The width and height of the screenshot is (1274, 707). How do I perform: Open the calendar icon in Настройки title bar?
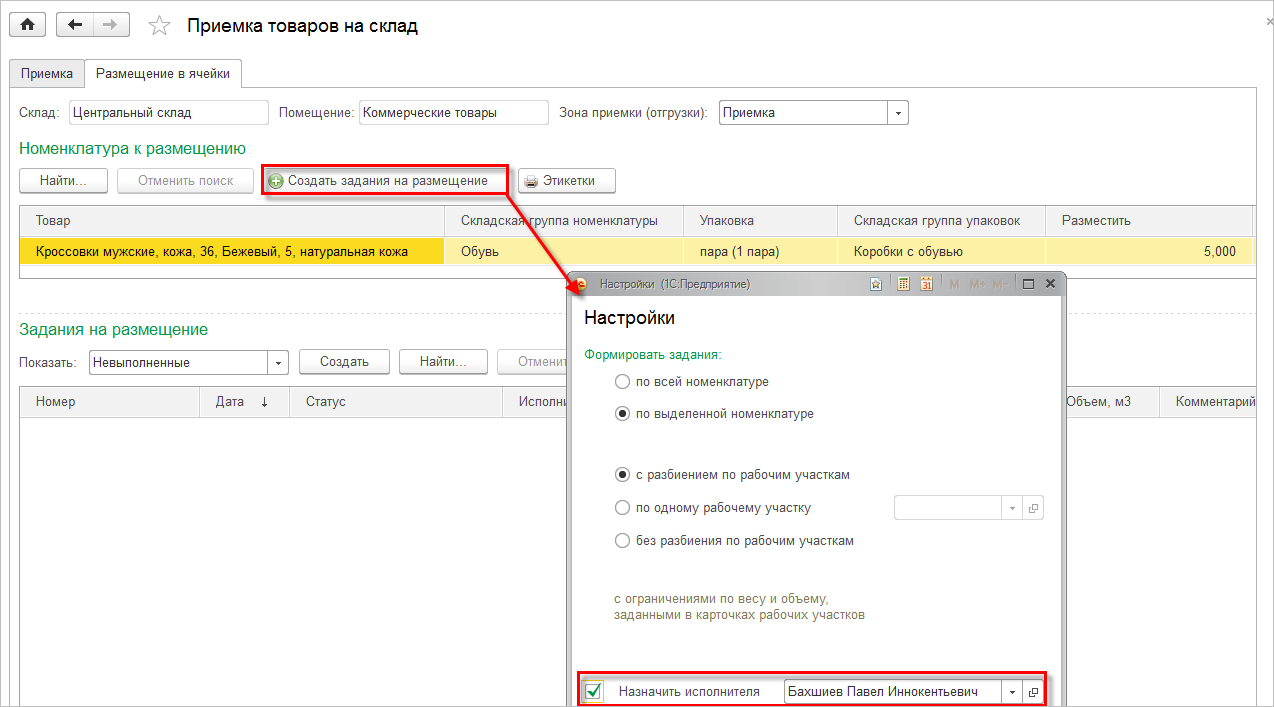pos(926,284)
